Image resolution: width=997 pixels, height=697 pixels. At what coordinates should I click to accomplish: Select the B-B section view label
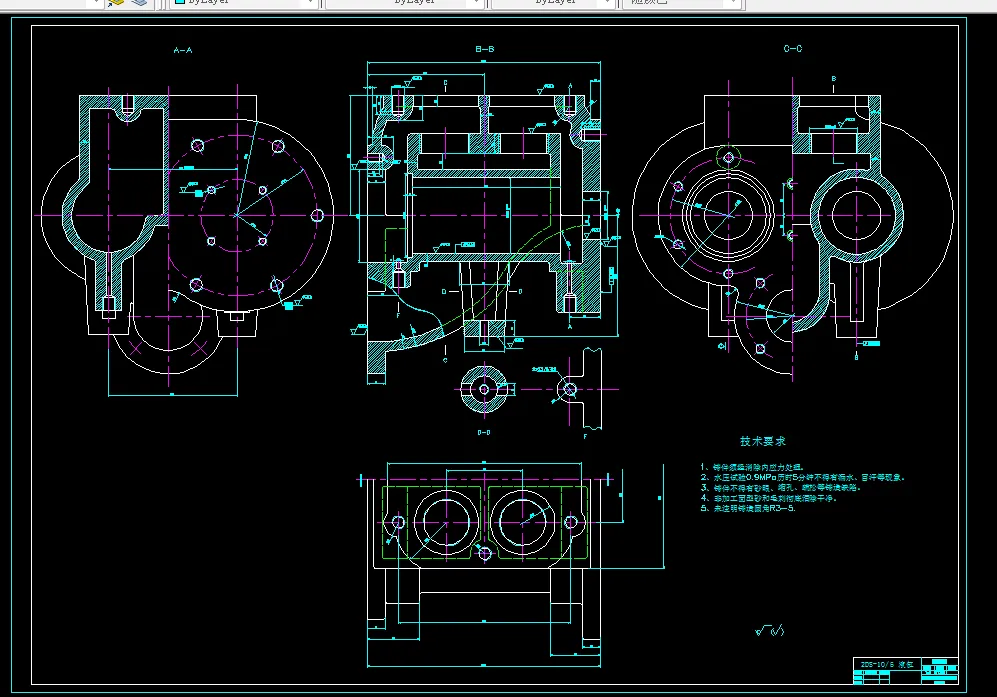point(485,49)
